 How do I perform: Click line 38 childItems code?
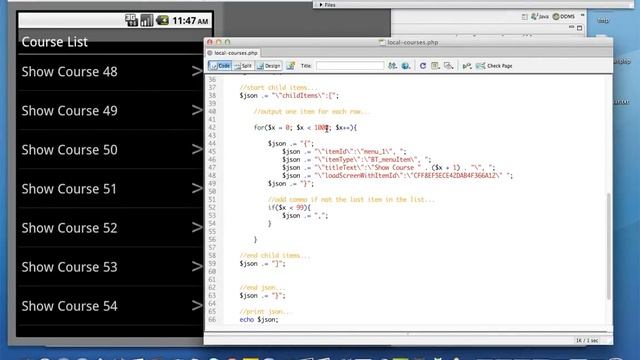click(x=289, y=96)
